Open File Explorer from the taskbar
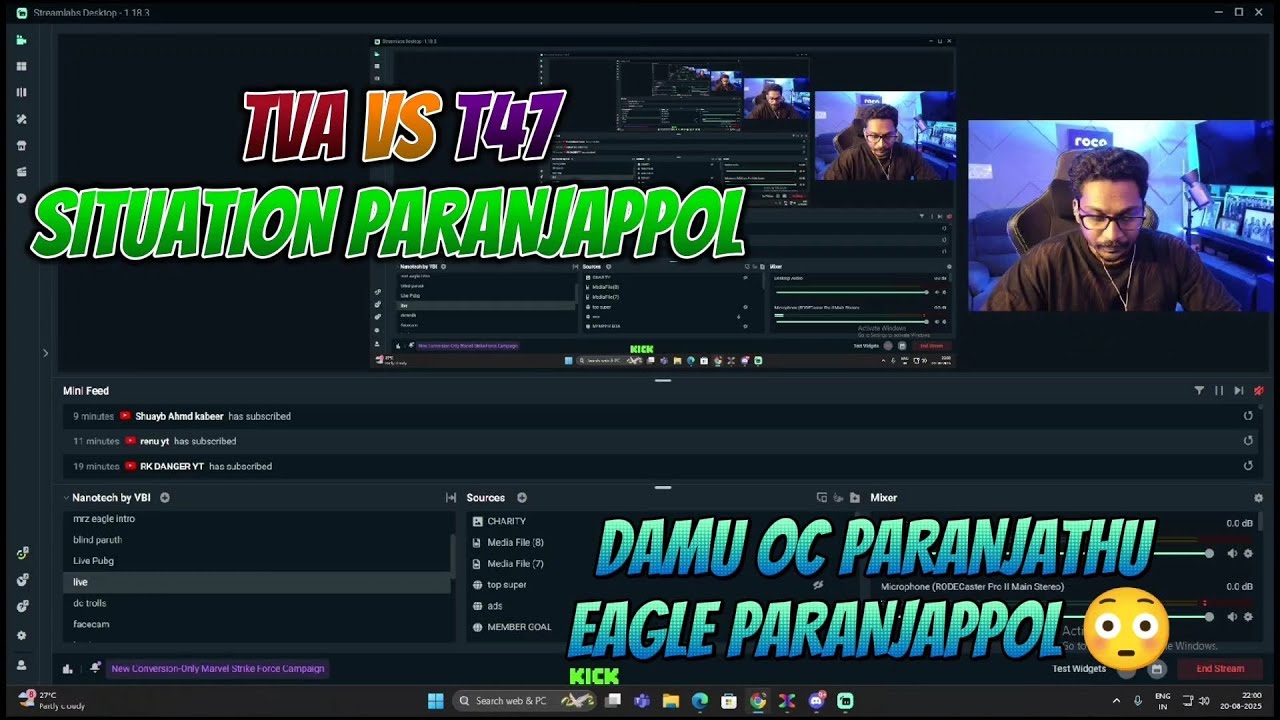 pos(670,701)
